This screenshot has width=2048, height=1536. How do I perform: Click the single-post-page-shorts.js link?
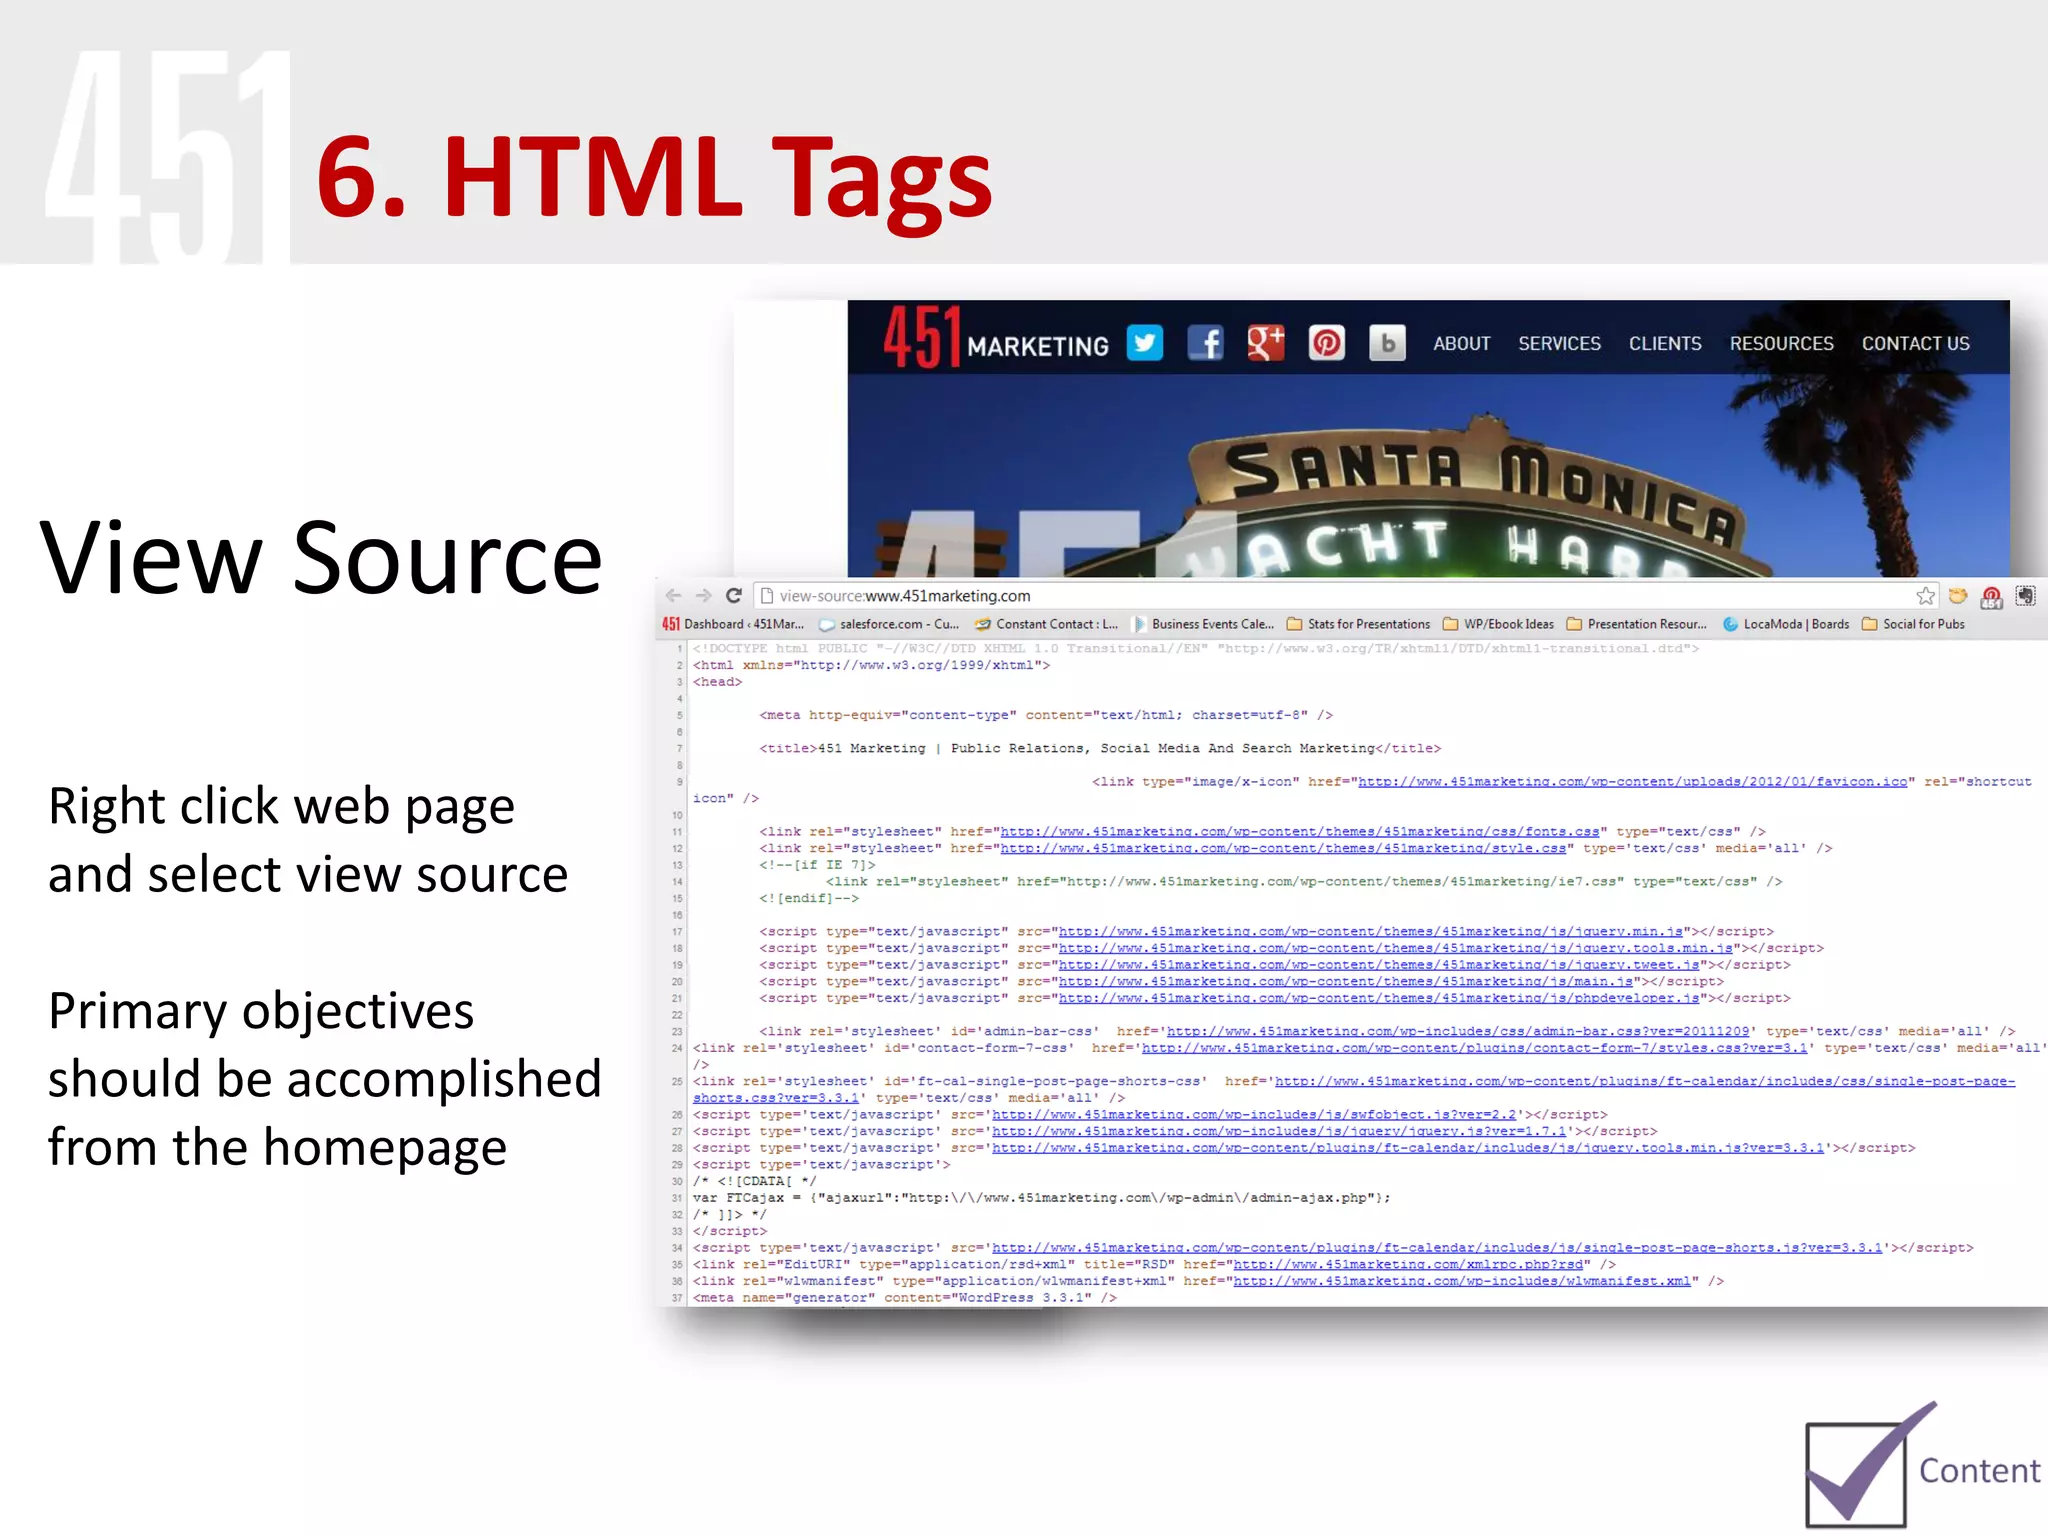(x=1437, y=1248)
